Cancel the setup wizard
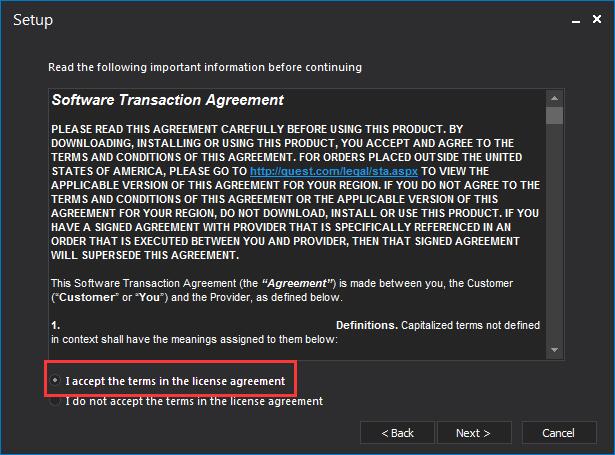This screenshot has width=615, height=455. (559, 433)
